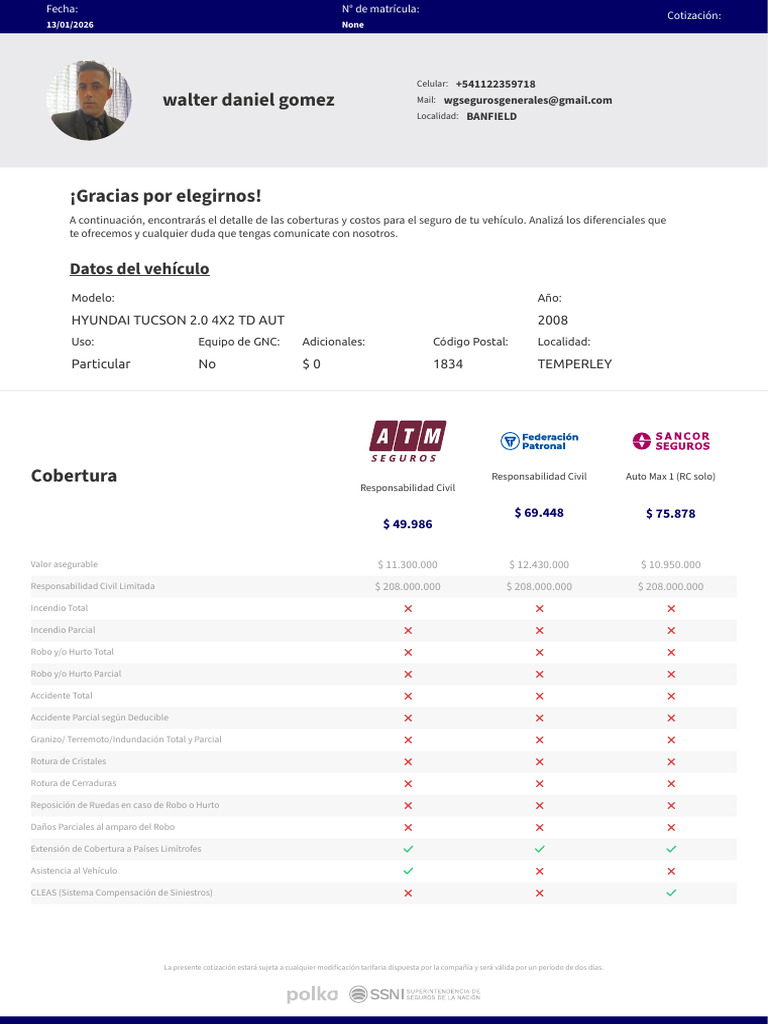768x1024 pixels.
Task: Click the Auto Max 1 (RC solo) plan label
Action: (x=671, y=477)
